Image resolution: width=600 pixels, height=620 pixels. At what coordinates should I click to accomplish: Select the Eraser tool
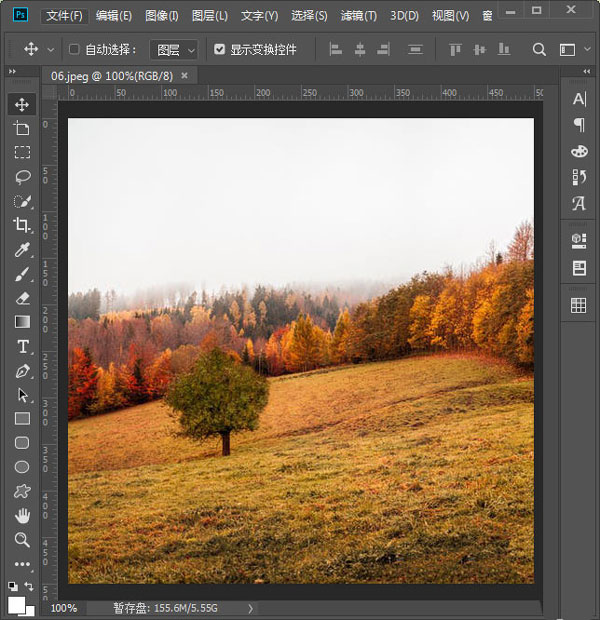23,298
